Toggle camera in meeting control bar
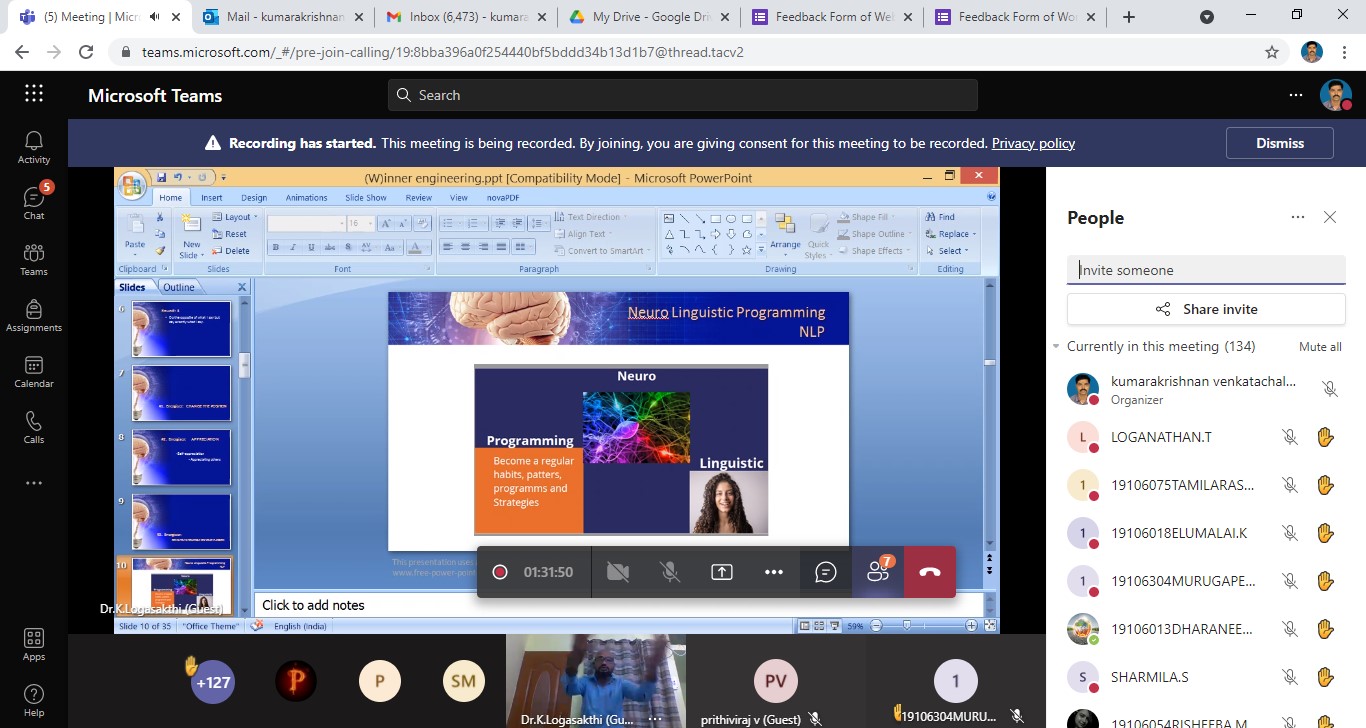 618,572
